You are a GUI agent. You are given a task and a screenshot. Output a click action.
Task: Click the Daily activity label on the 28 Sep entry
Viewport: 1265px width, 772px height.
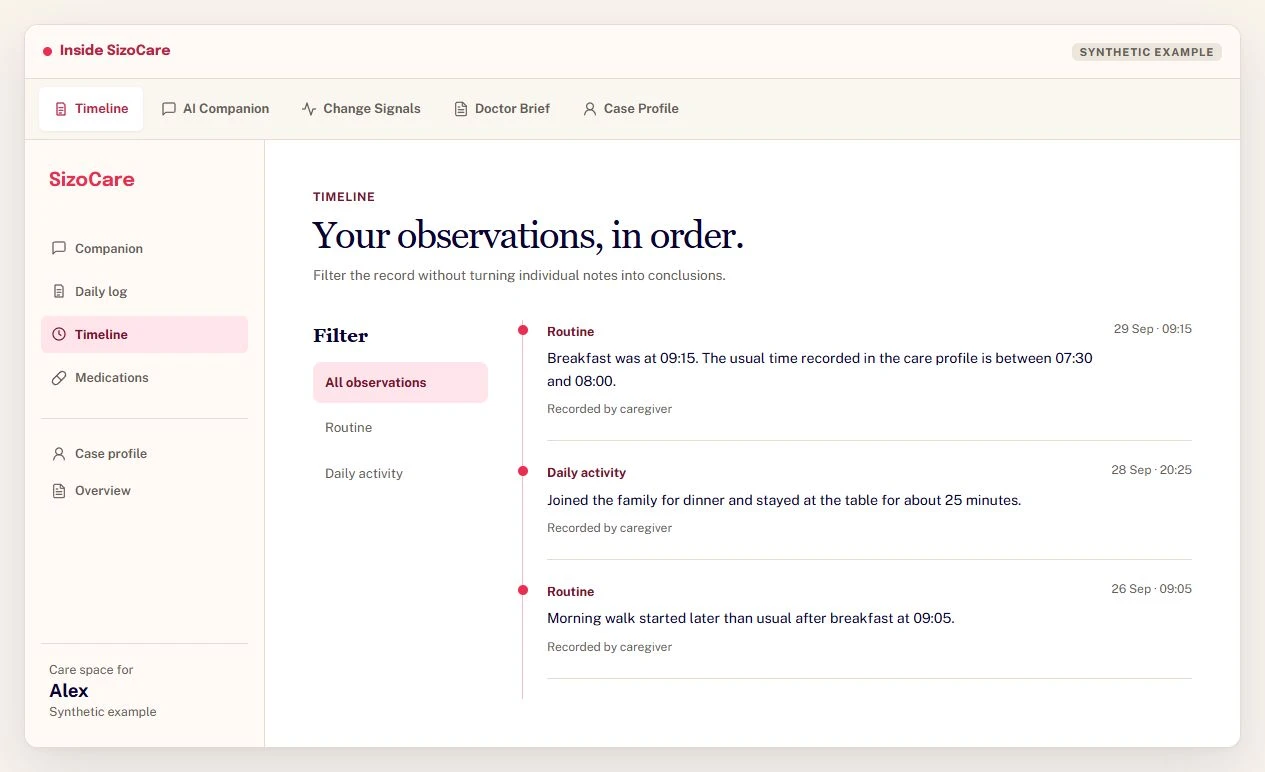pos(586,472)
